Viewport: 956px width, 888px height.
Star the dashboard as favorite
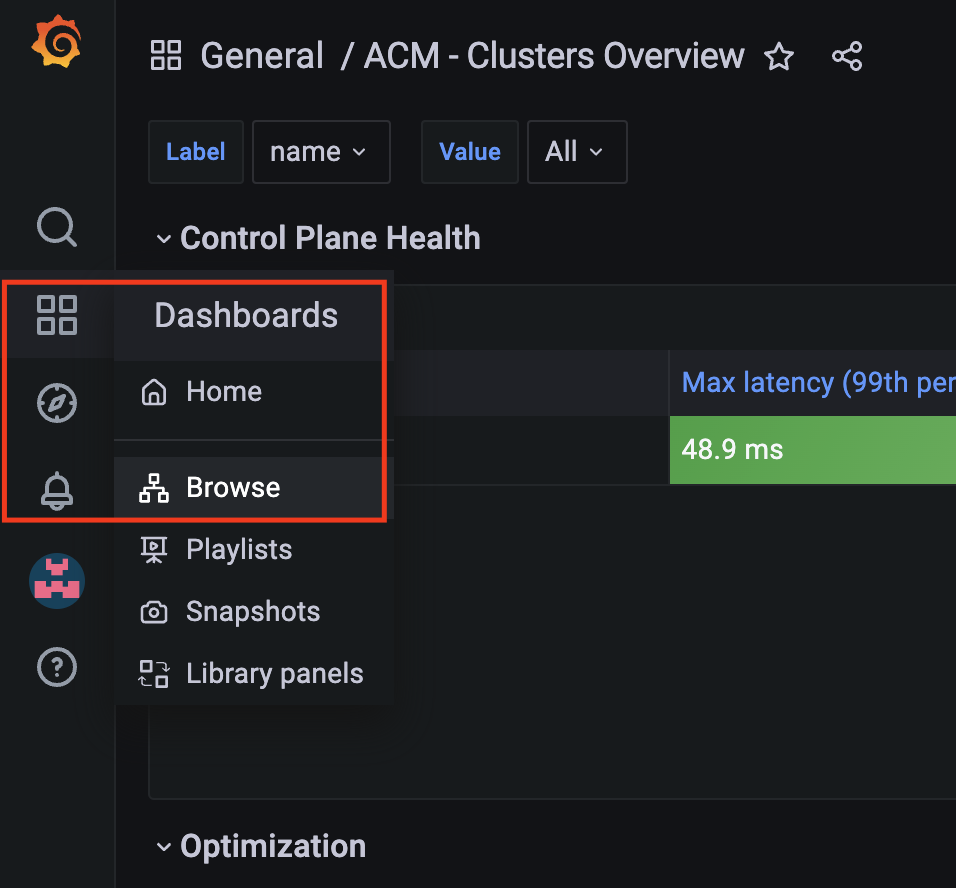tap(779, 57)
